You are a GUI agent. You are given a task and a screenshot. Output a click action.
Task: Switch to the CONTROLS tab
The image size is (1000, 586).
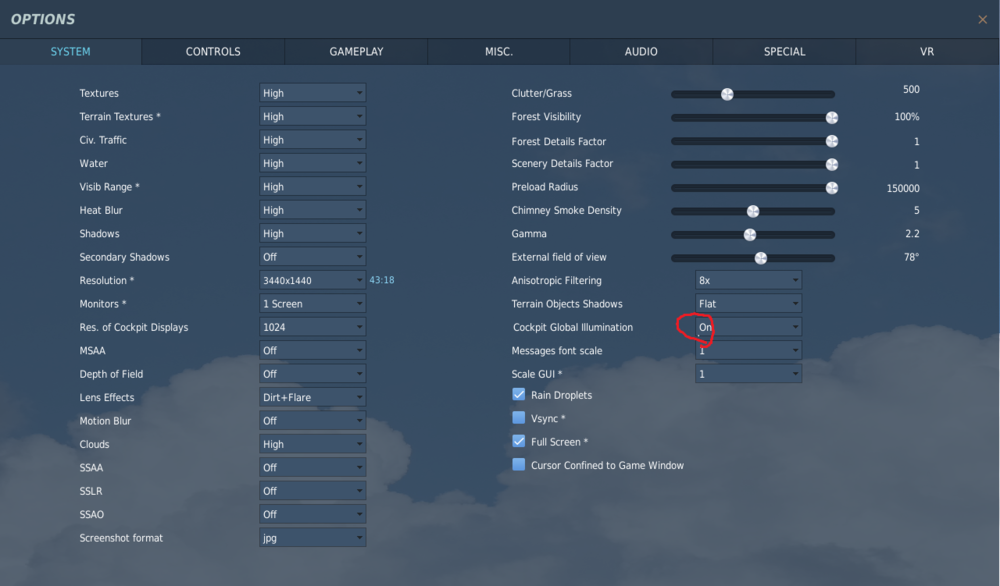pos(212,51)
